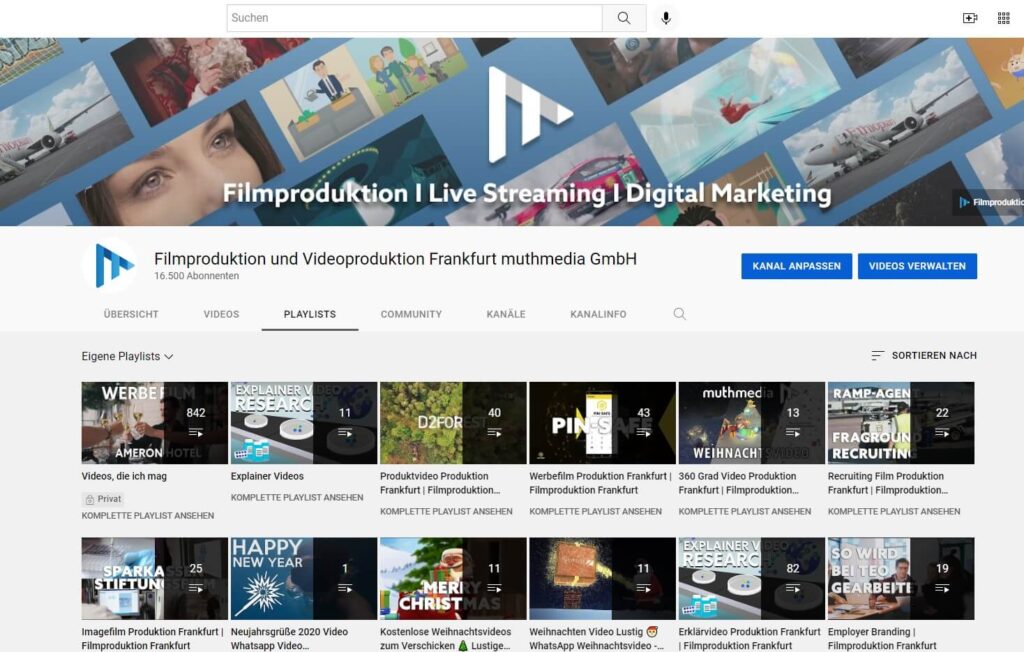Open the create video camera icon
The width and height of the screenshot is (1024, 652).
coord(969,18)
